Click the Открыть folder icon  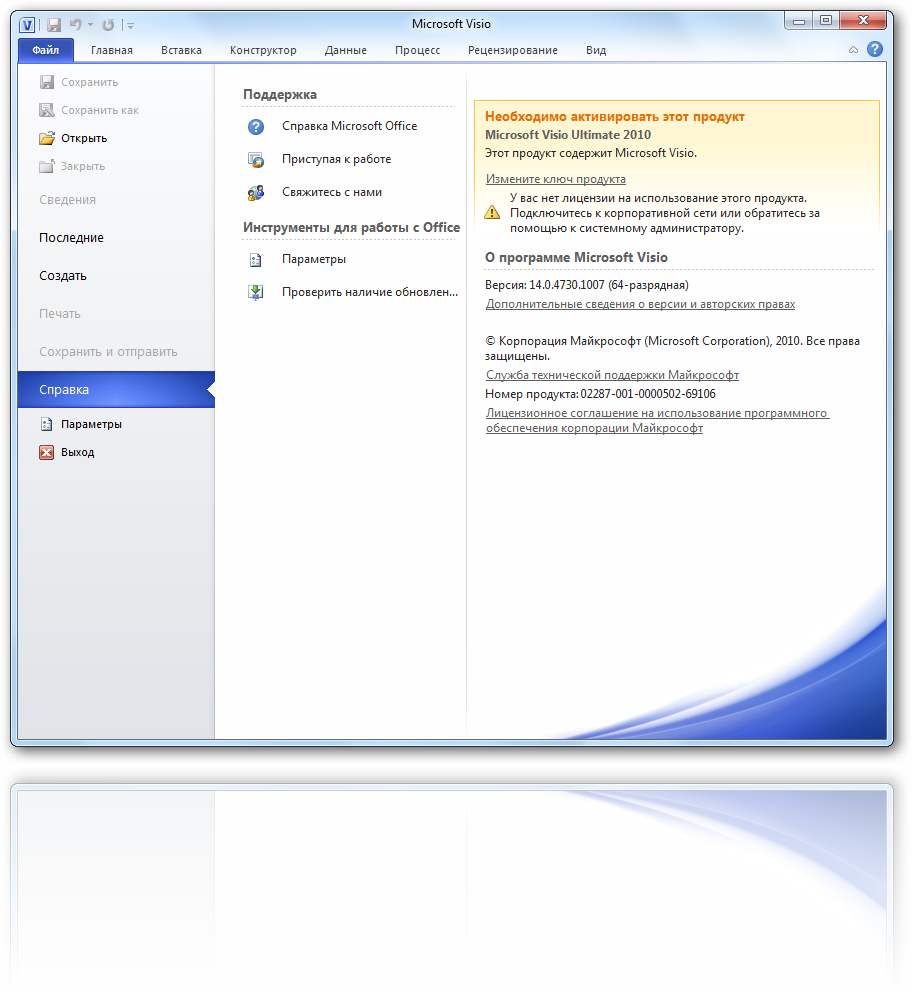(x=47, y=138)
